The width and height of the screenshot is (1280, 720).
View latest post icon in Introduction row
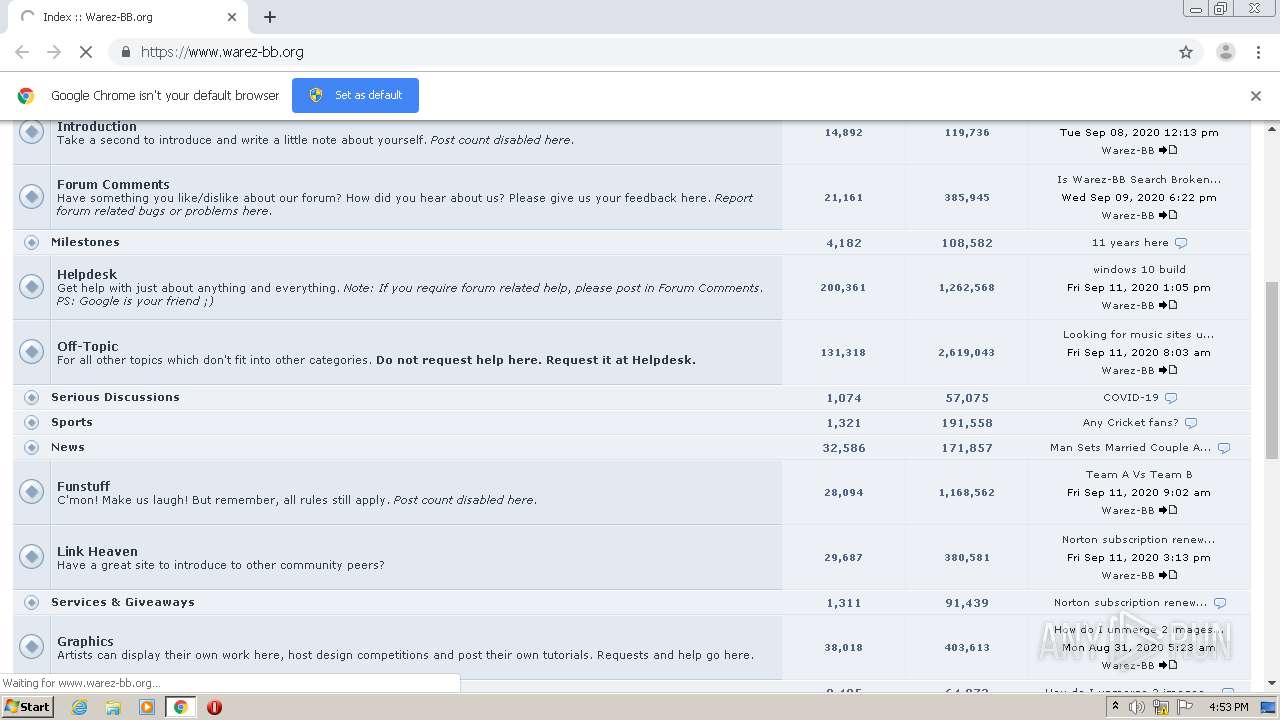(1168, 150)
